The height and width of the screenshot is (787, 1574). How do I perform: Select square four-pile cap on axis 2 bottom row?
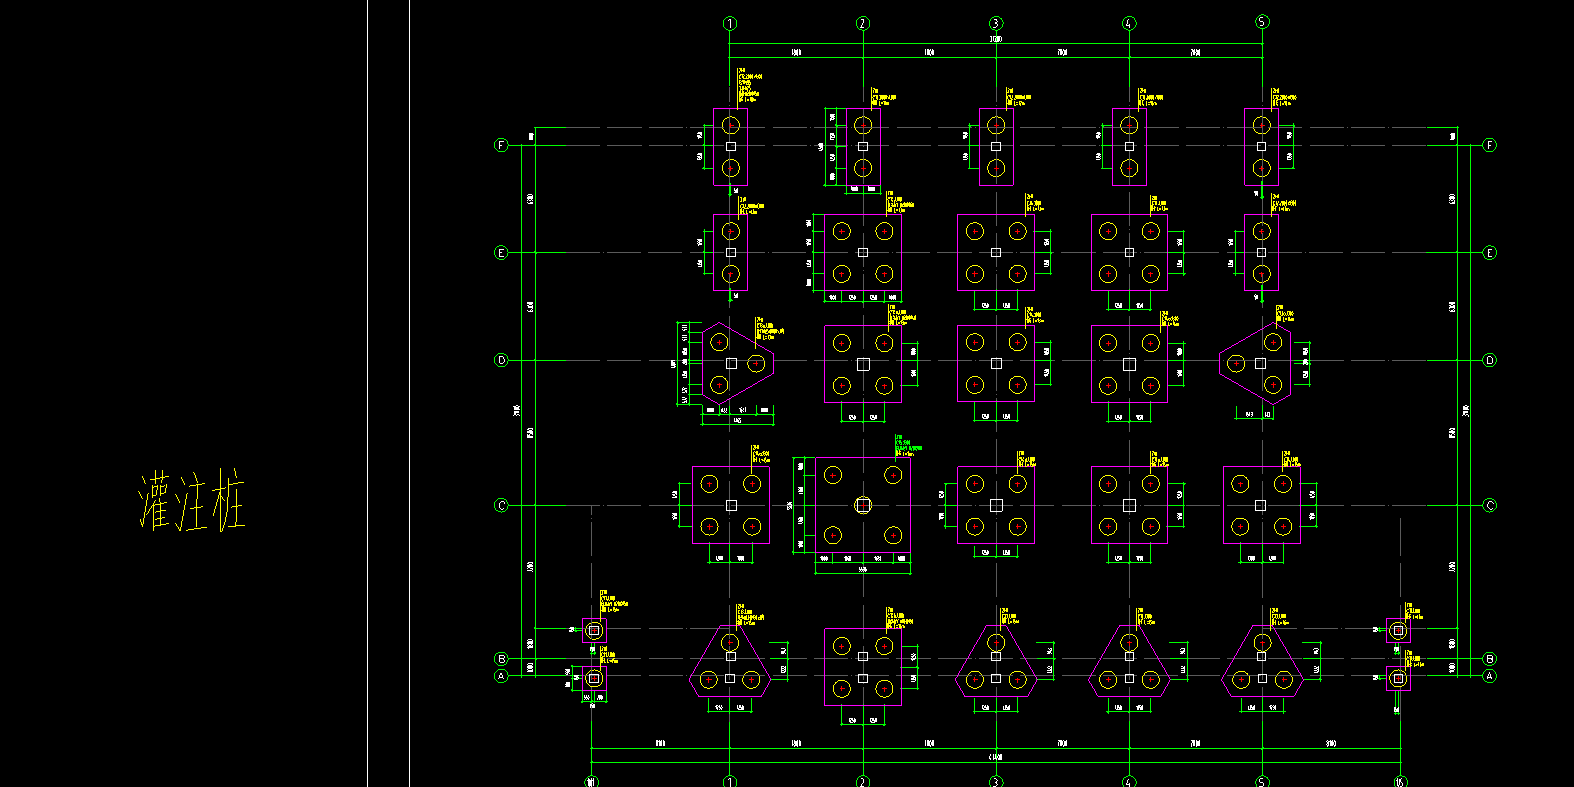(863, 666)
